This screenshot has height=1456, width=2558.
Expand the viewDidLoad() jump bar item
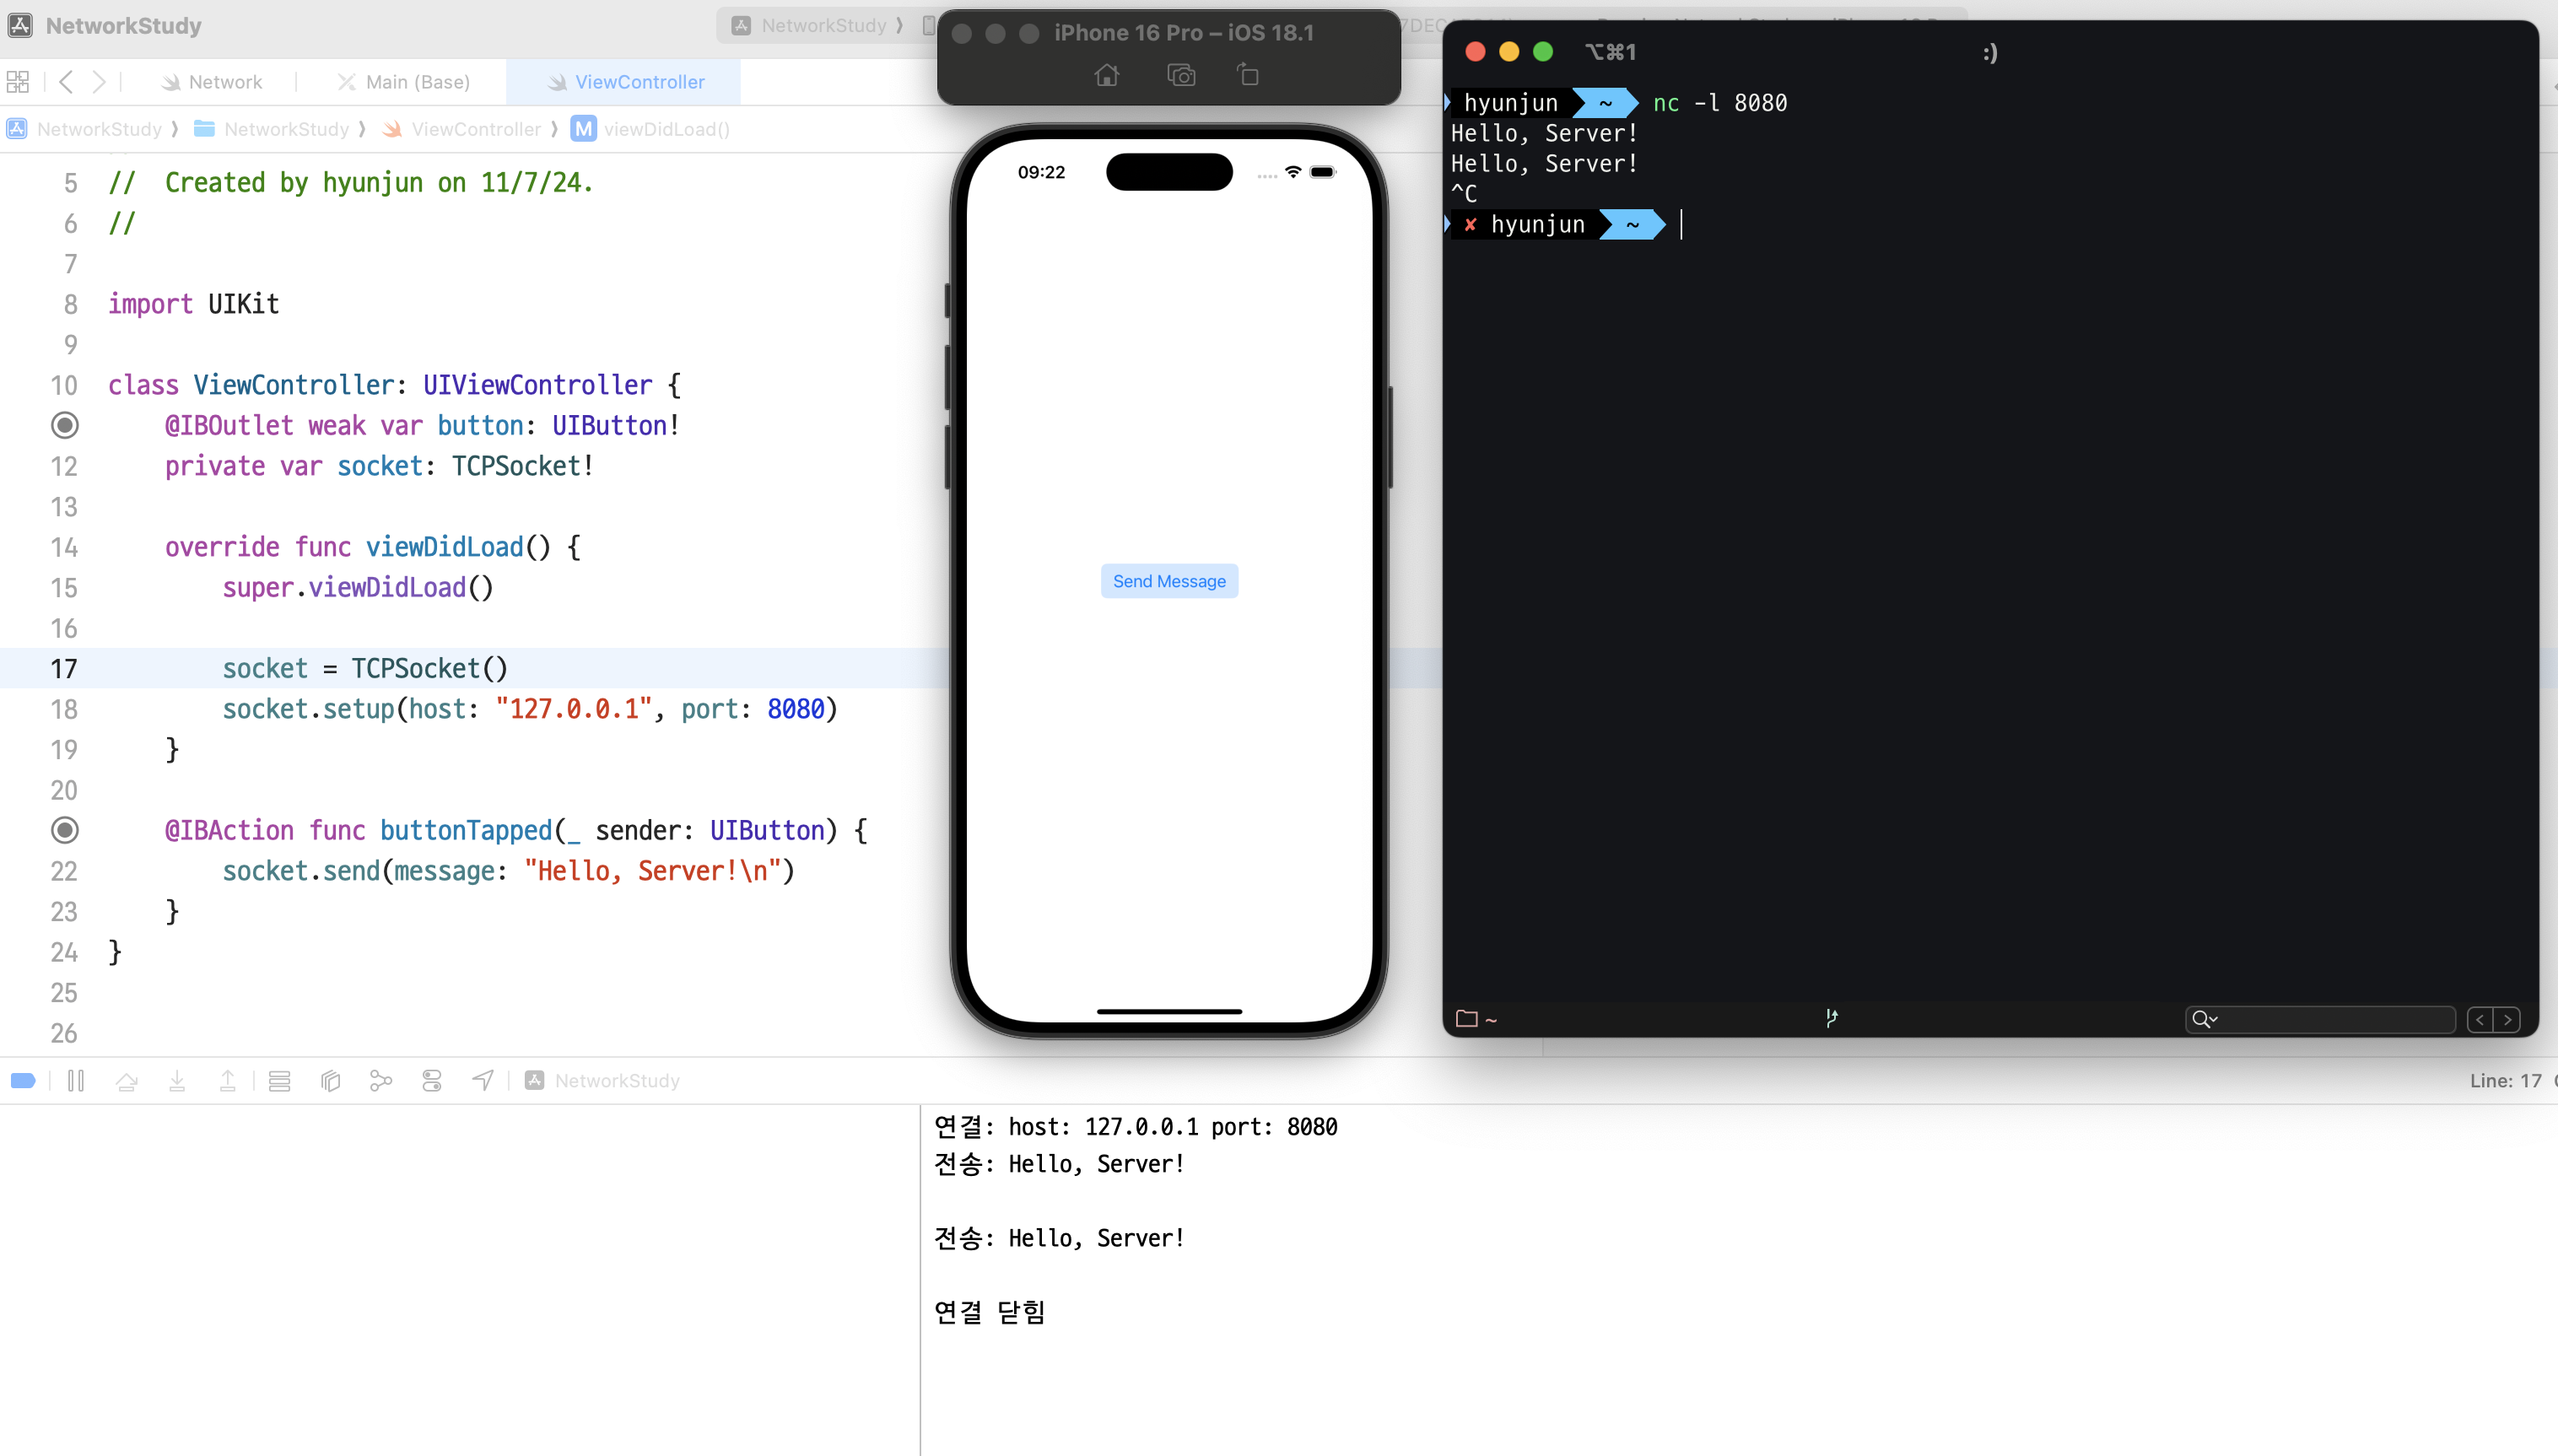(665, 129)
